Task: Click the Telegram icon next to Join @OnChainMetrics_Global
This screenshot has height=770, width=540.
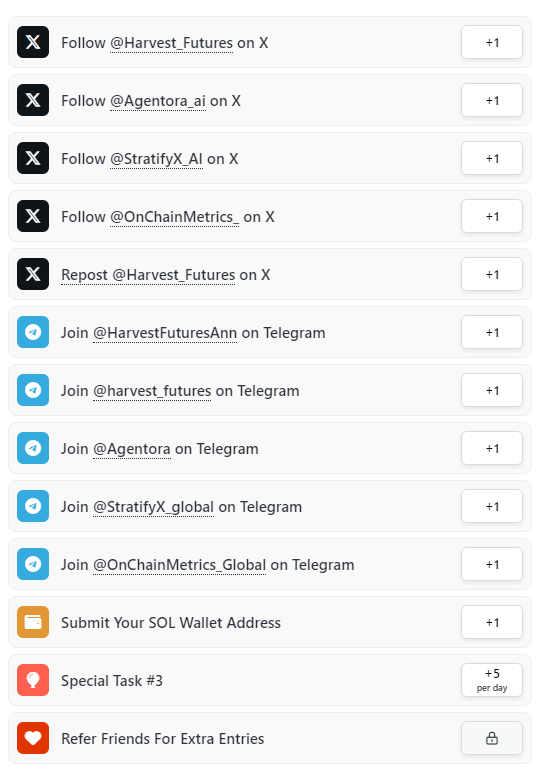Action: 33,564
